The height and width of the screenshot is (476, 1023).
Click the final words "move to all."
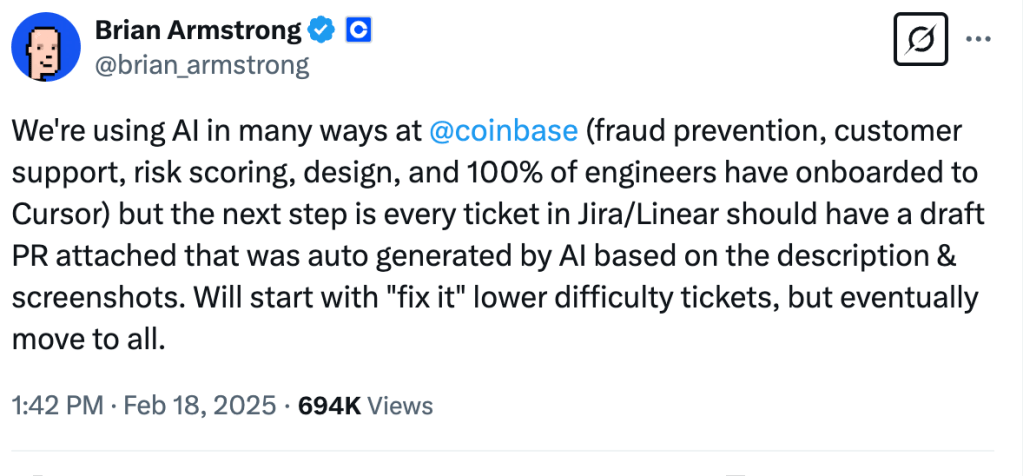pyautogui.click(x=86, y=337)
